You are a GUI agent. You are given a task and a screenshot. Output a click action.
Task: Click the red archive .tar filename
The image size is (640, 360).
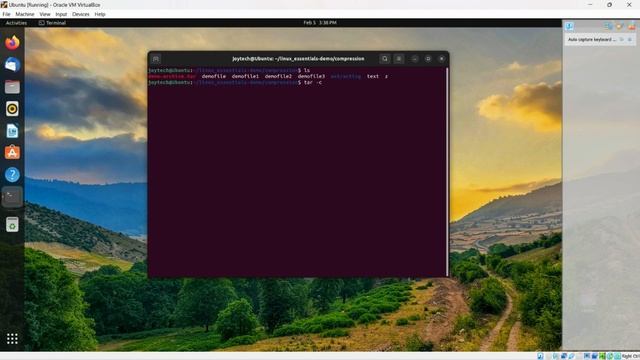(x=172, y=76)
